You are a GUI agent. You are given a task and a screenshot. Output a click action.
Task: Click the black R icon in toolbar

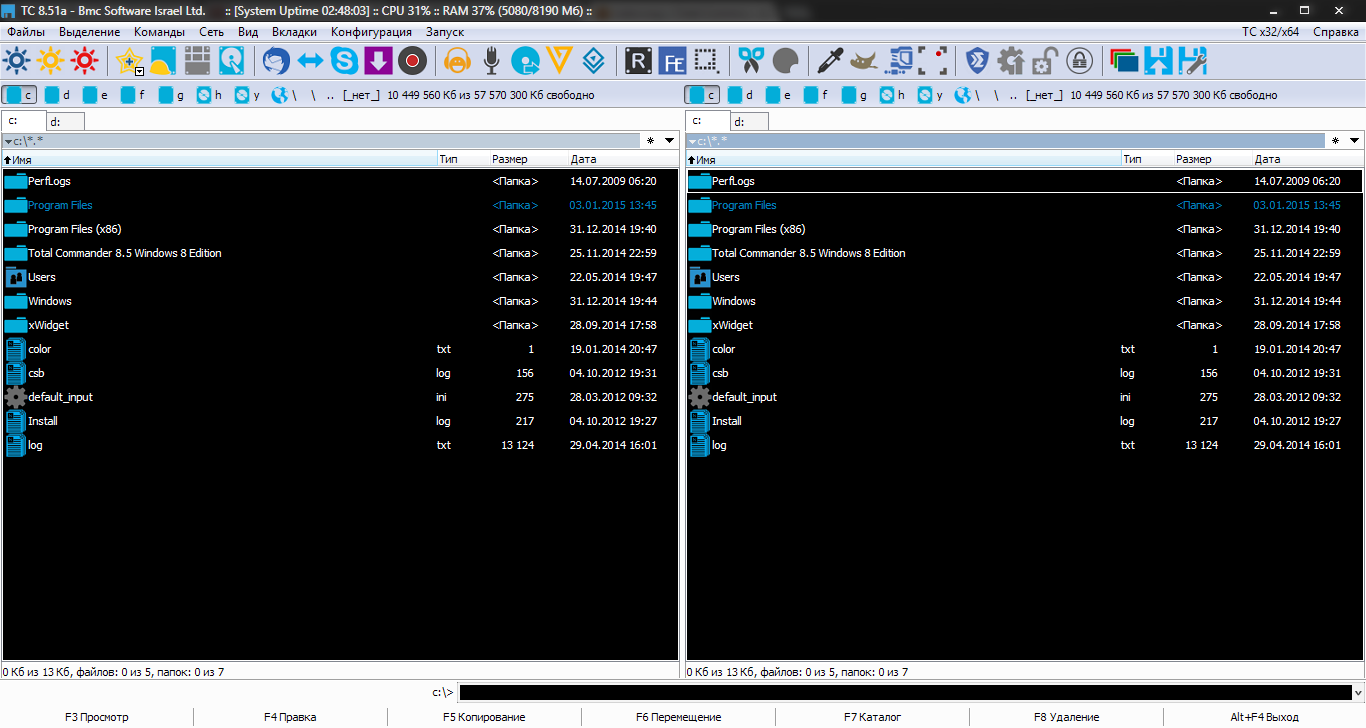click(x=638, y=61)
